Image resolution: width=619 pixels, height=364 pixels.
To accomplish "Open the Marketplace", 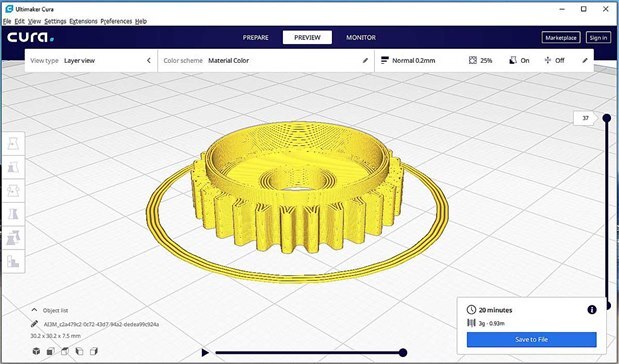I will pyautogui.click(x=561, y=38).
